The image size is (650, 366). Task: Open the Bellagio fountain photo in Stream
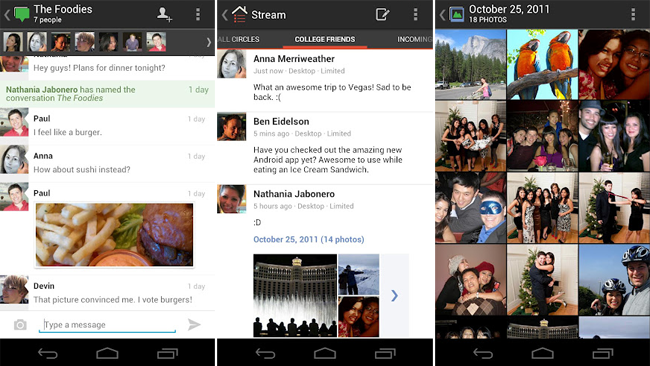click(x=295, y=296)
